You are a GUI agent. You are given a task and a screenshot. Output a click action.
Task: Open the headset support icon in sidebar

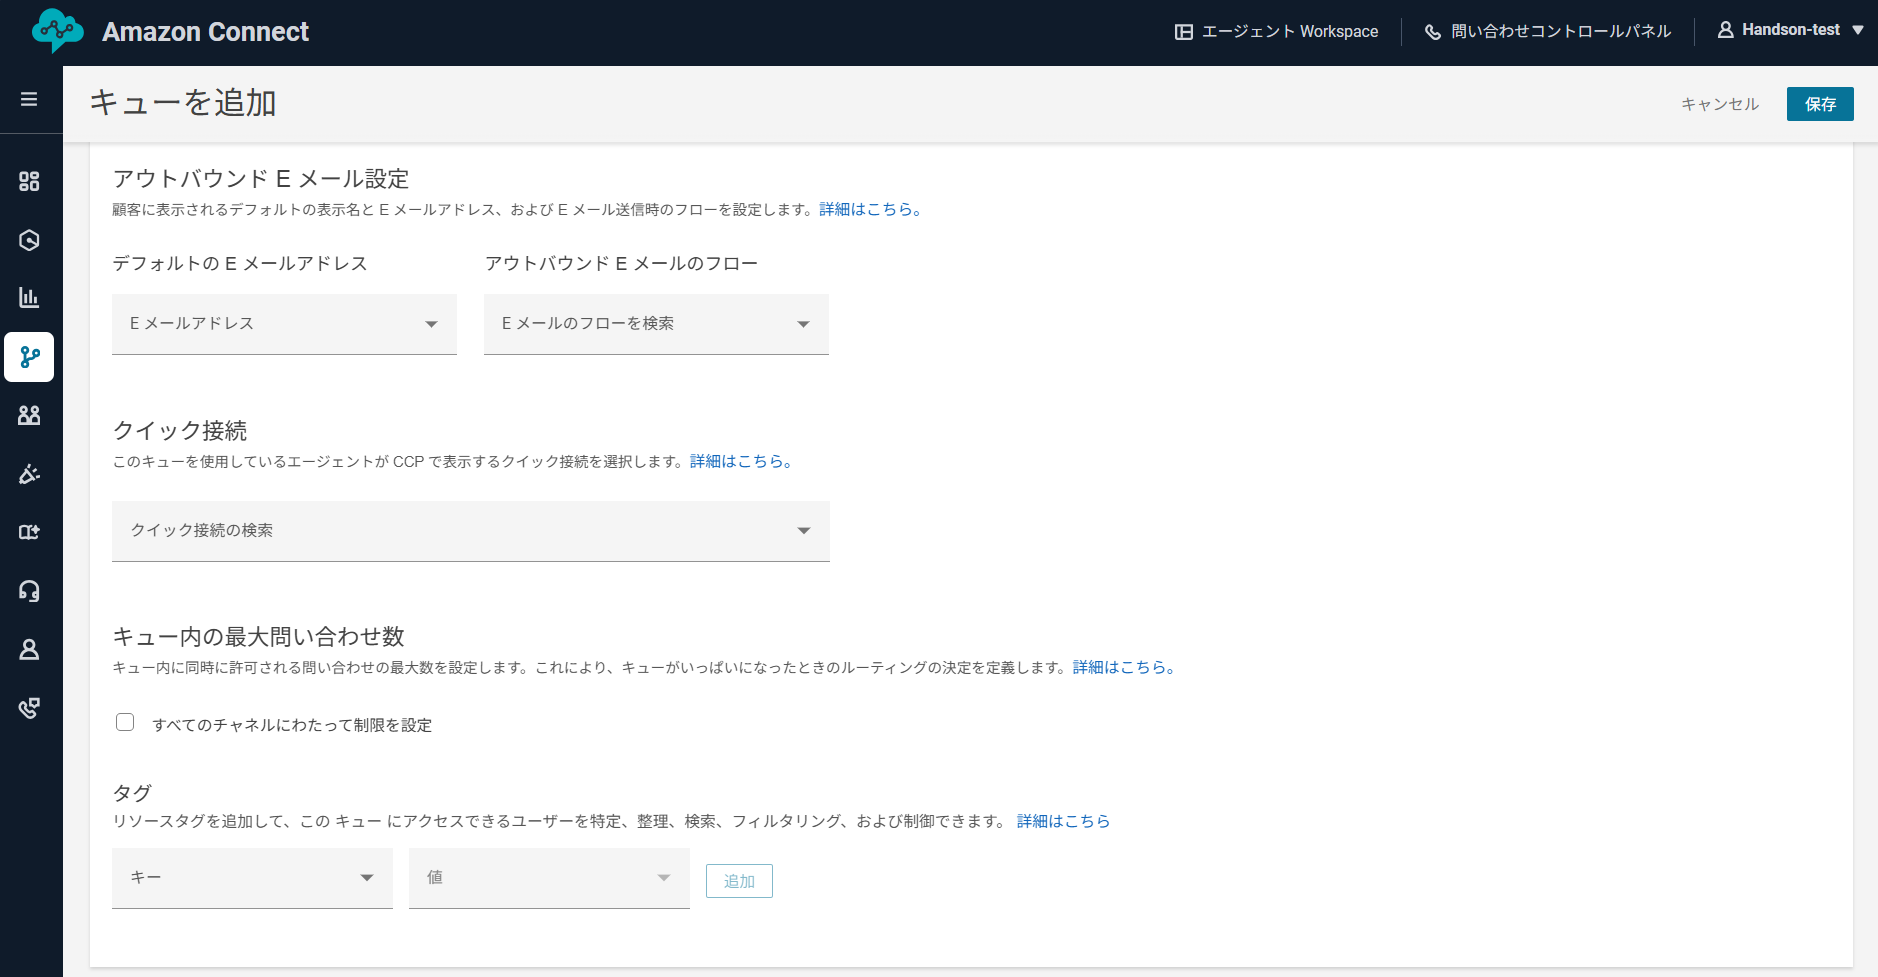coord(29,591)
